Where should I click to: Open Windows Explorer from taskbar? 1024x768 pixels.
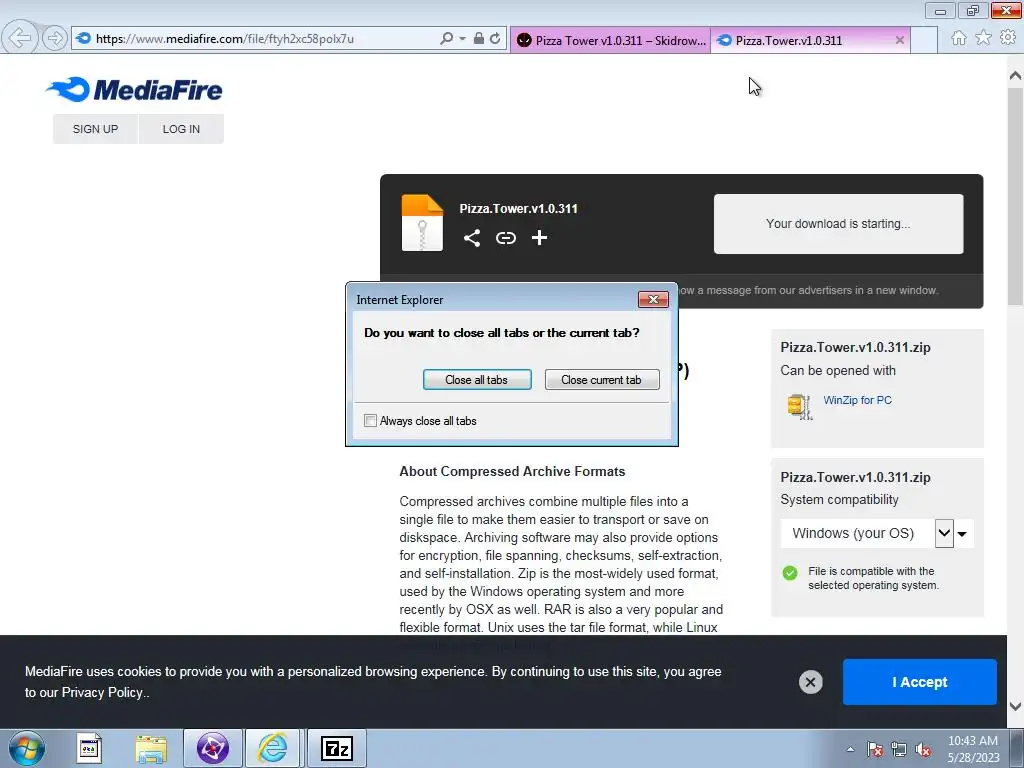click(x=151, y=748)
